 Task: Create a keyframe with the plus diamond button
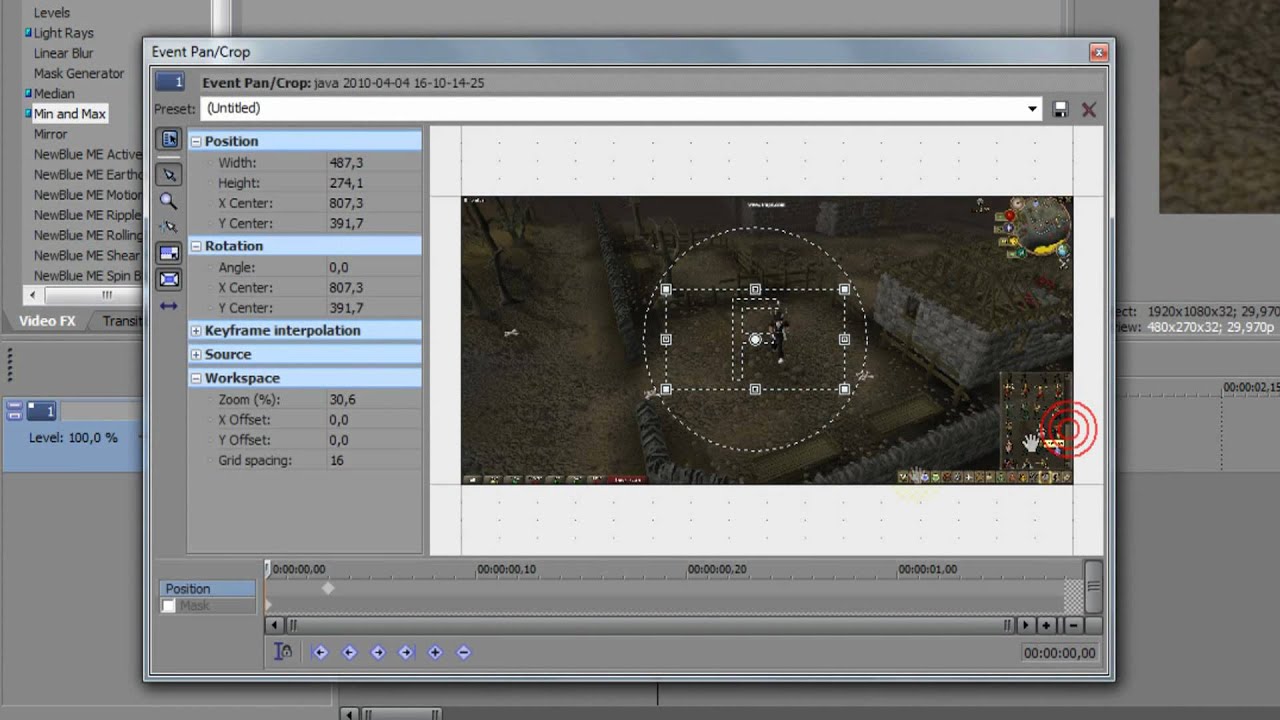[x=435, y=652]
